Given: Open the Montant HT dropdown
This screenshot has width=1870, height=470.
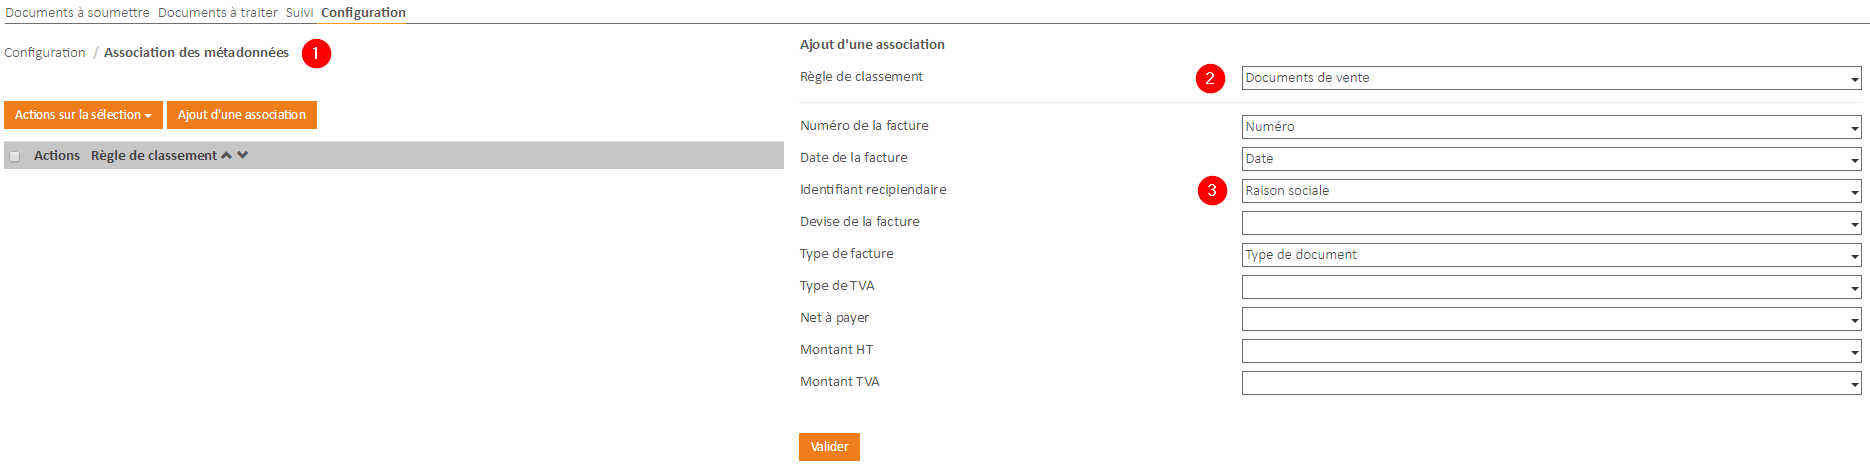Looking at the screenshot, I should tap(1551, 351).
